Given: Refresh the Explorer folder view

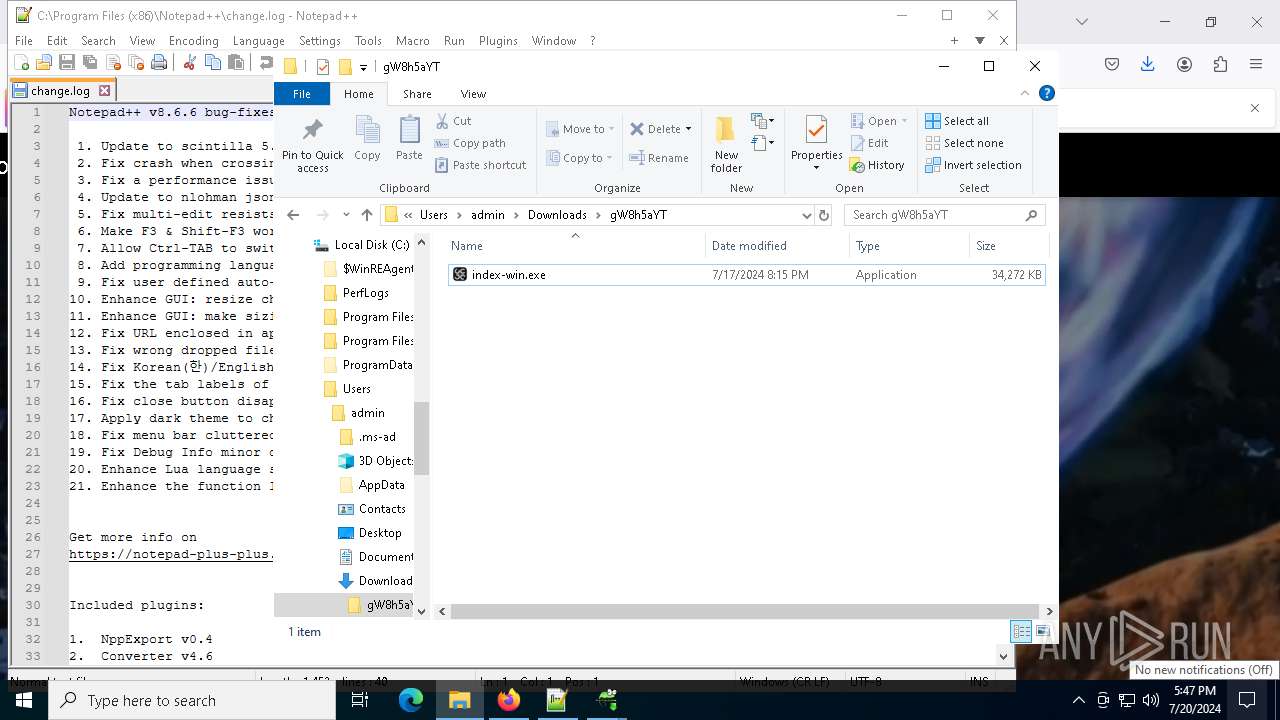Looking at the screenshot, I should [824, 215].
